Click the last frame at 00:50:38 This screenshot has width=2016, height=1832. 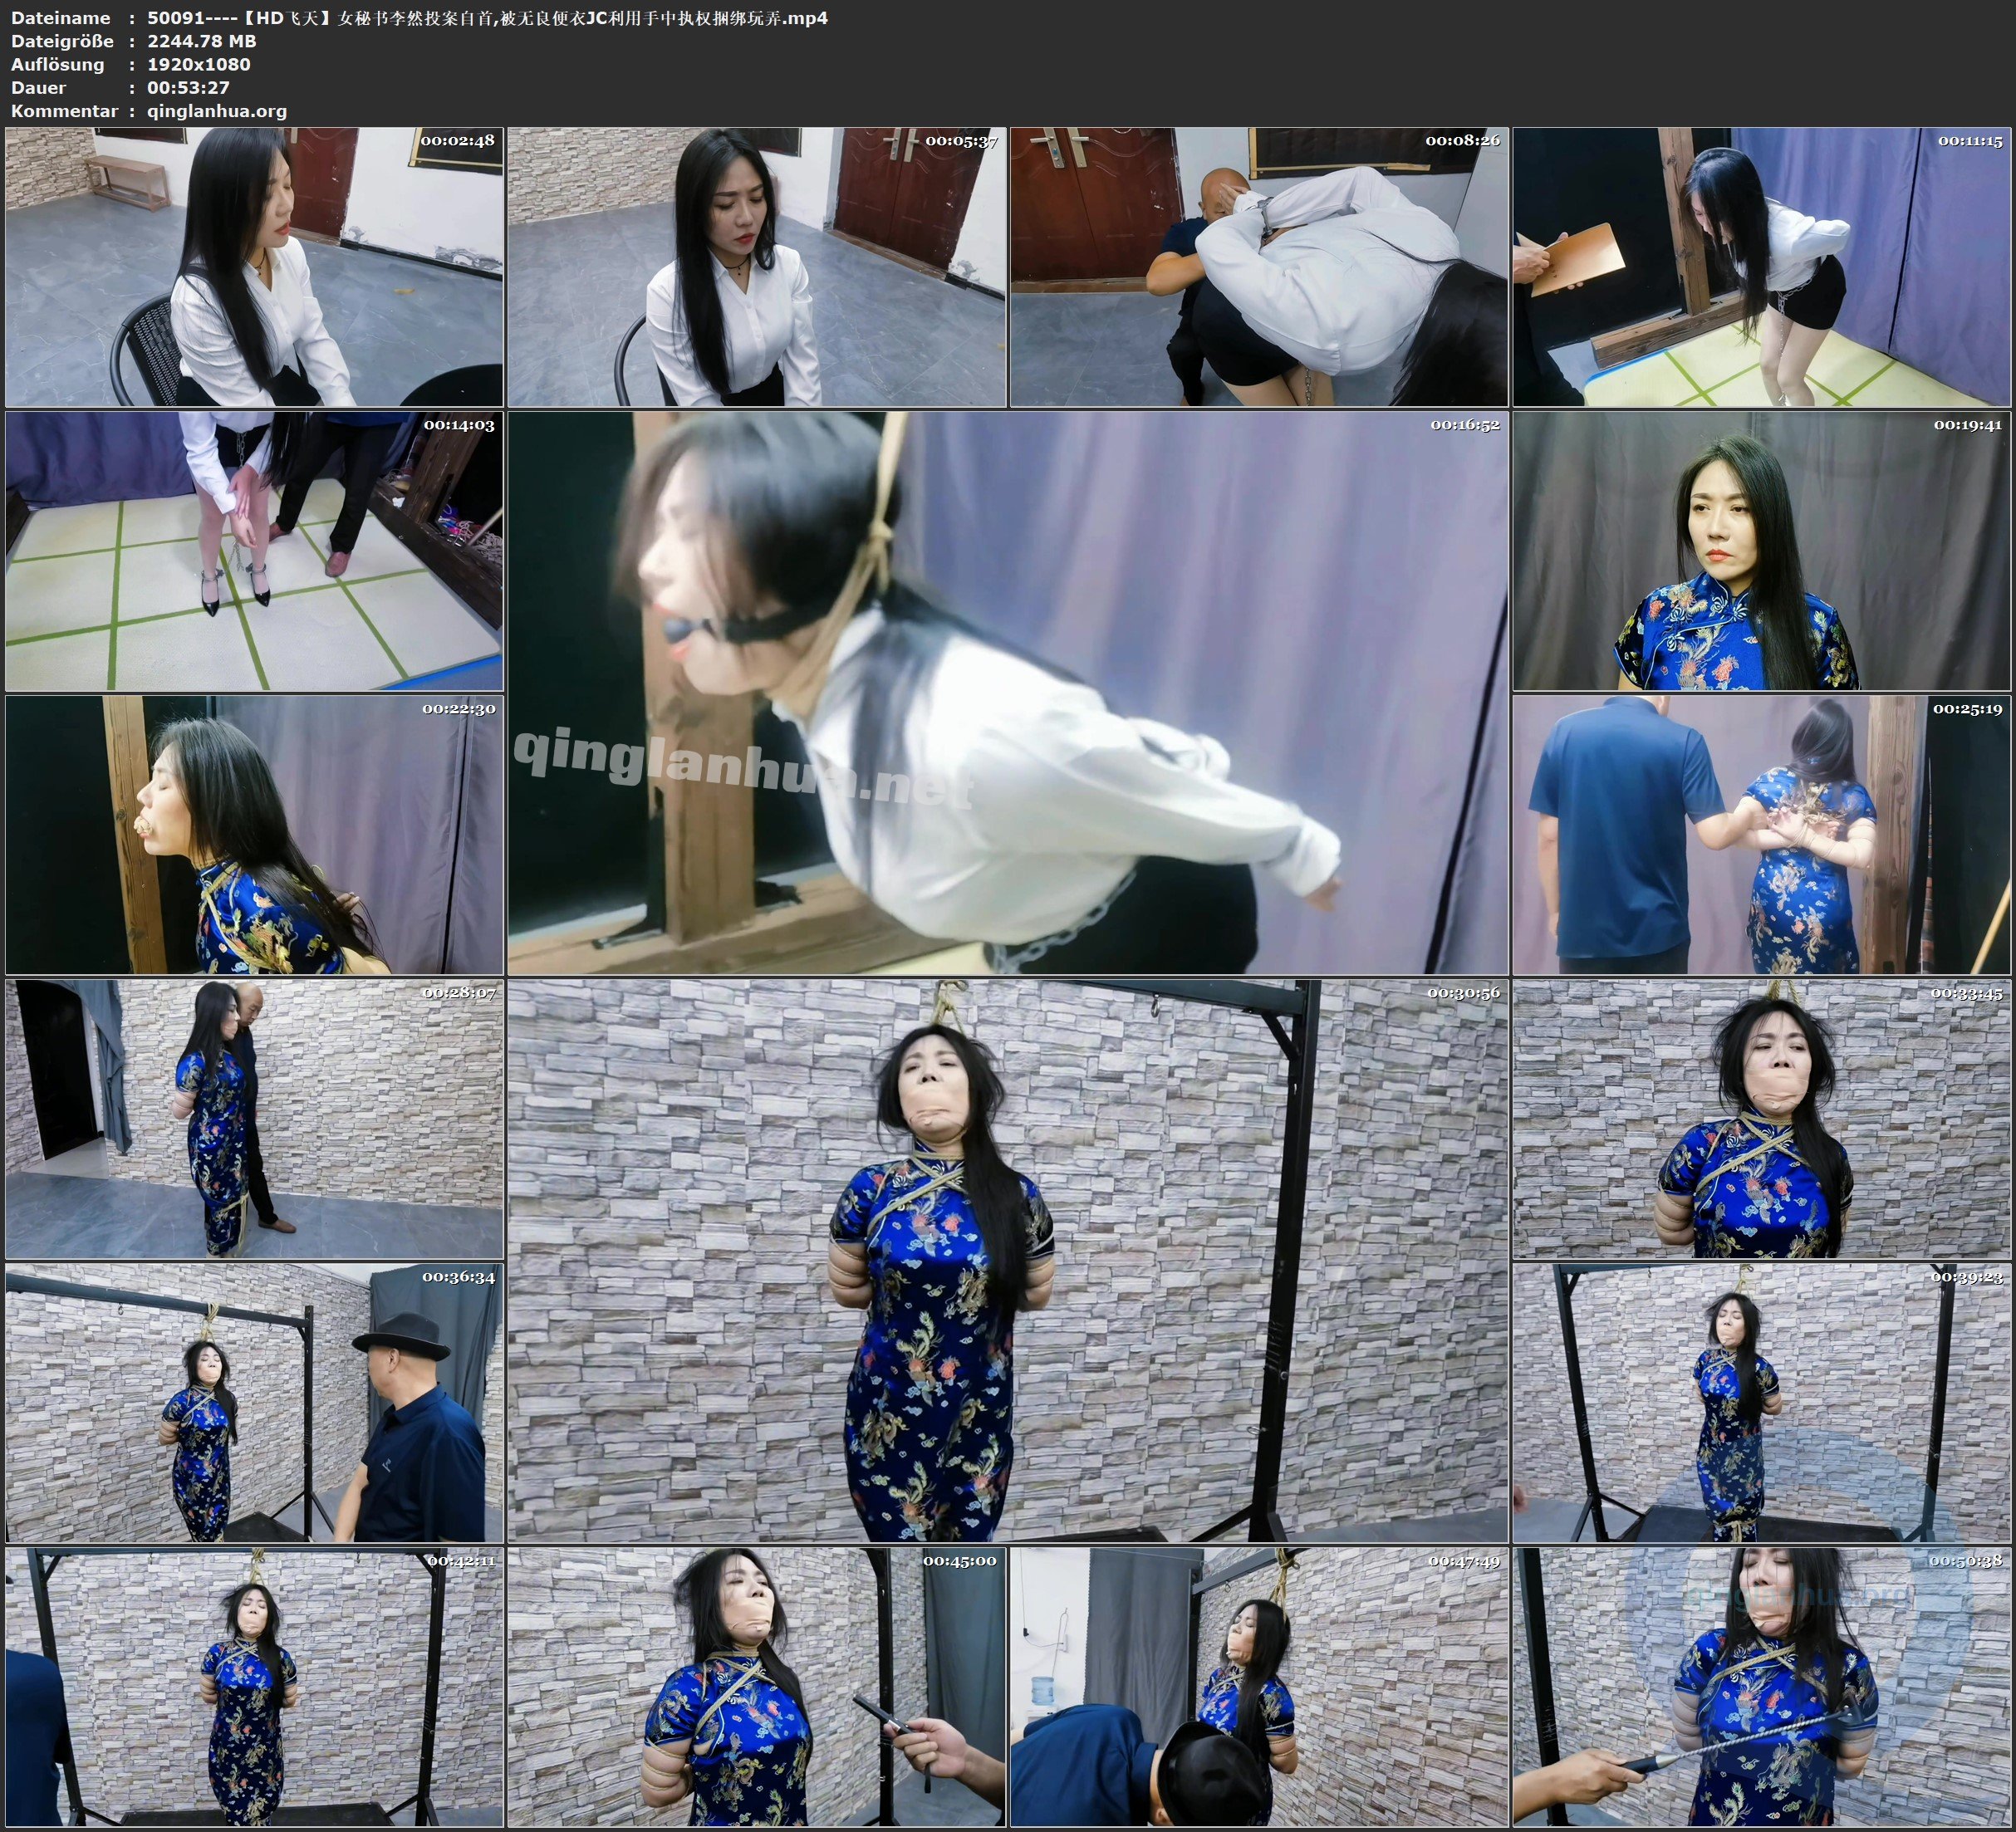coord(1761,1686)
